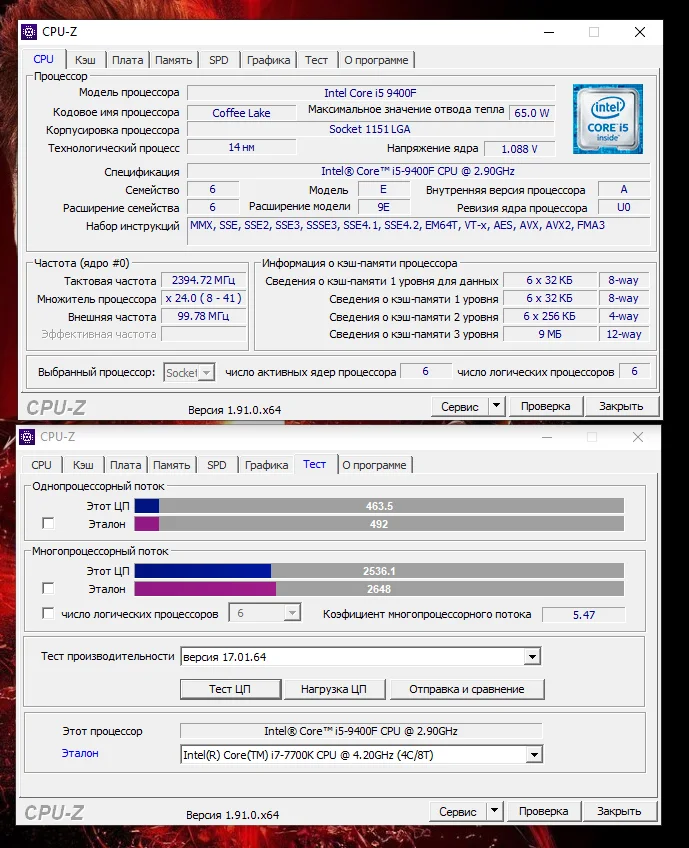Click the blue Эталон link label
Viewport: 689px width, 848px height.
pos(80,753)
